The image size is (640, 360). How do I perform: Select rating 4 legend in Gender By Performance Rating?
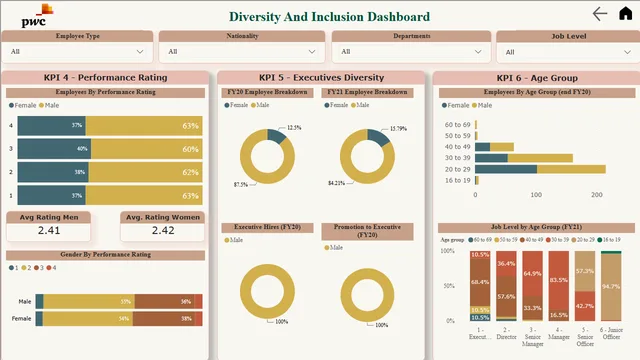point(51,268)
